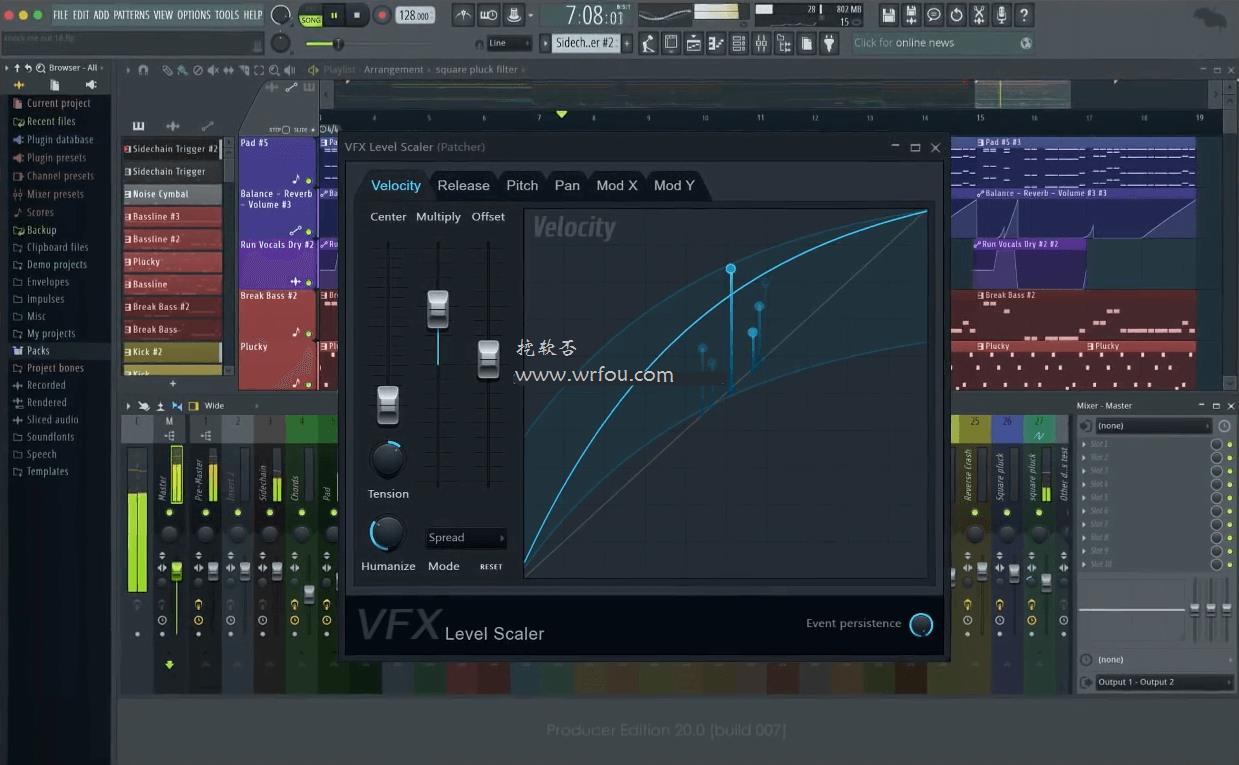Click the RESET button in Level Scaler
This screenshot has height=765, width=1239.
491,567
